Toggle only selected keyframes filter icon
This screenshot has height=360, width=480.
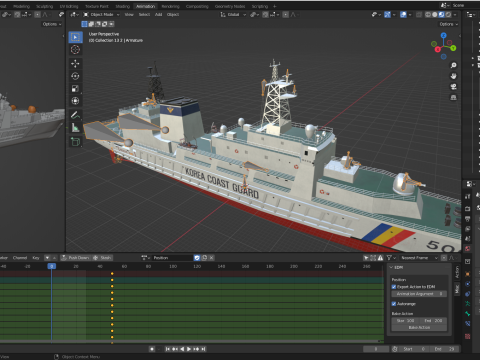[x=366, y=258]
